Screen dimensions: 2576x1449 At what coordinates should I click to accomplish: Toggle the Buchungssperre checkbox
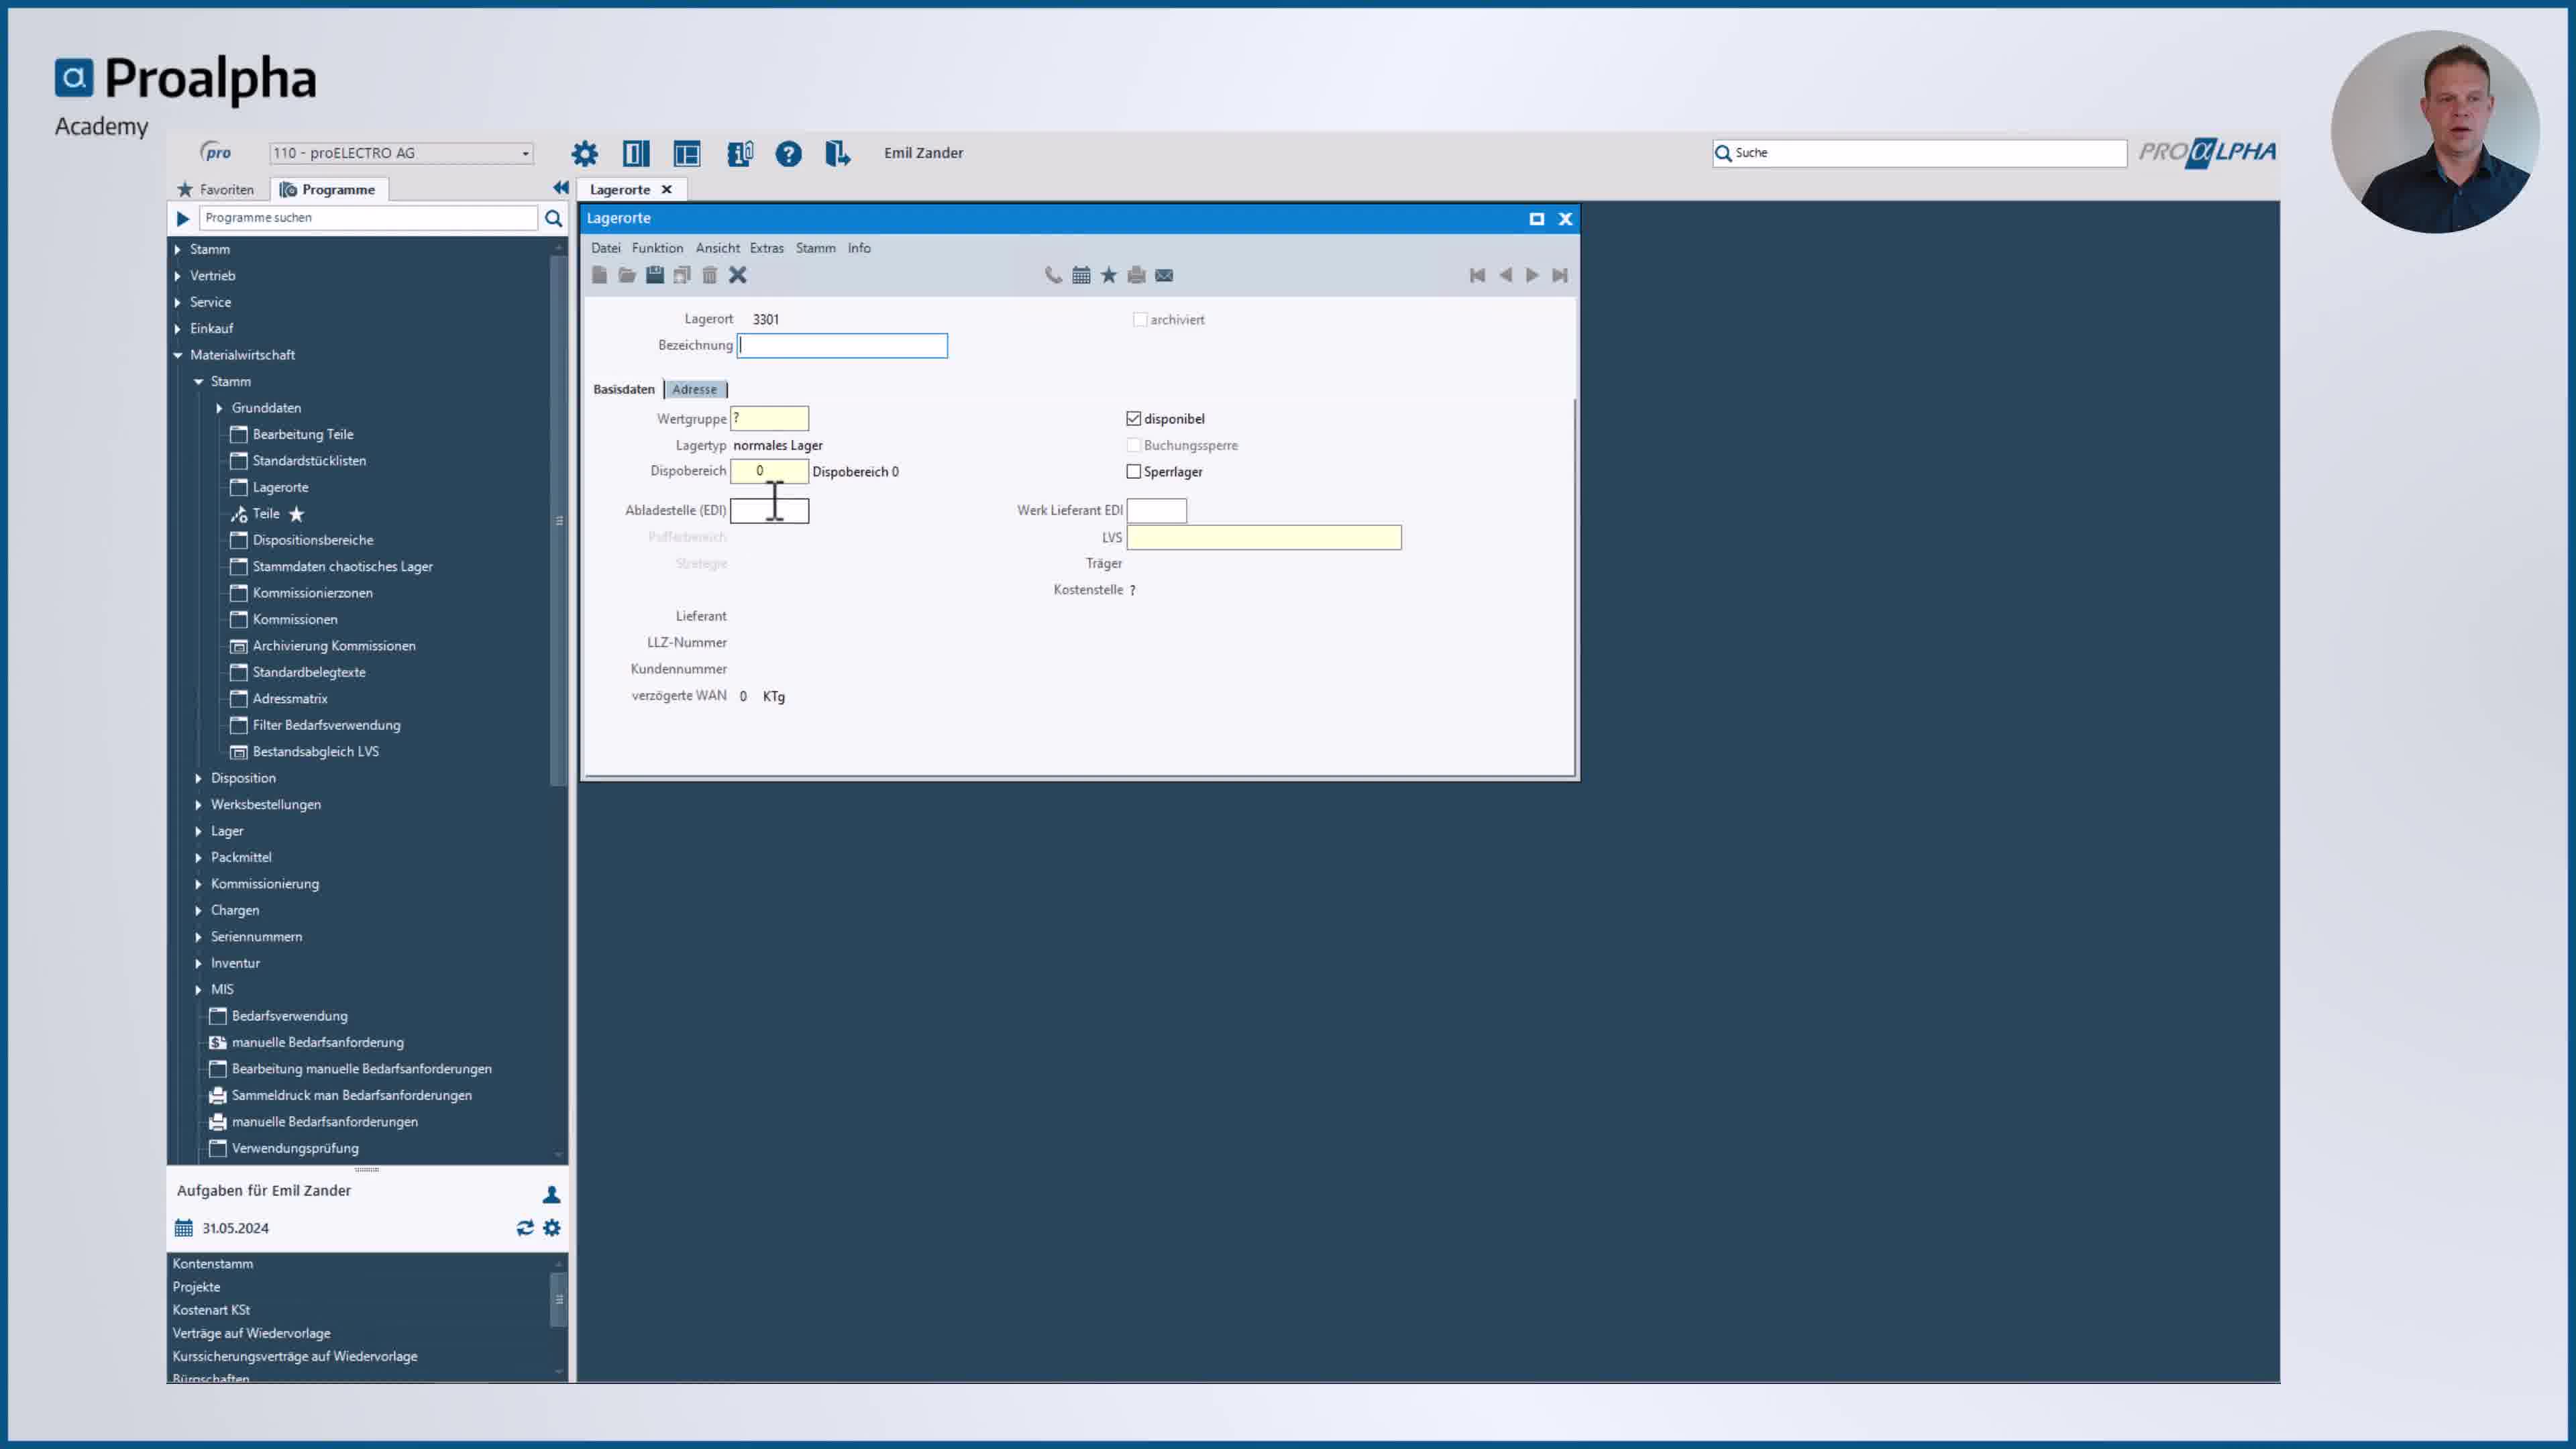click(1134, 445)
